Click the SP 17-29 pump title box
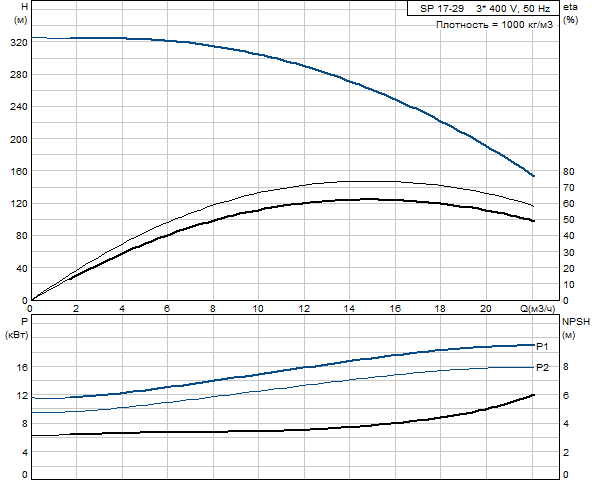 [x=483, y=8]
